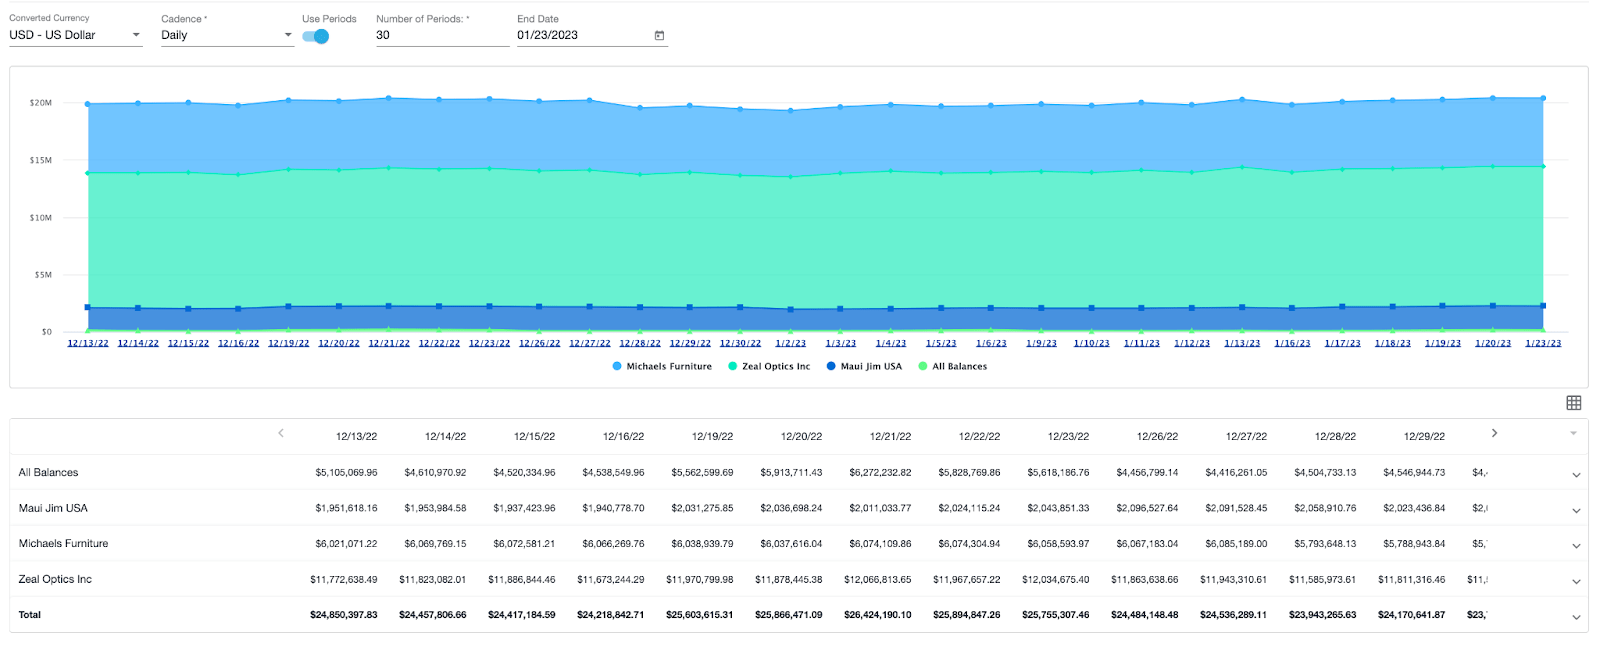Open the table header options caret
The image size is (1600, 658).
1573,434
